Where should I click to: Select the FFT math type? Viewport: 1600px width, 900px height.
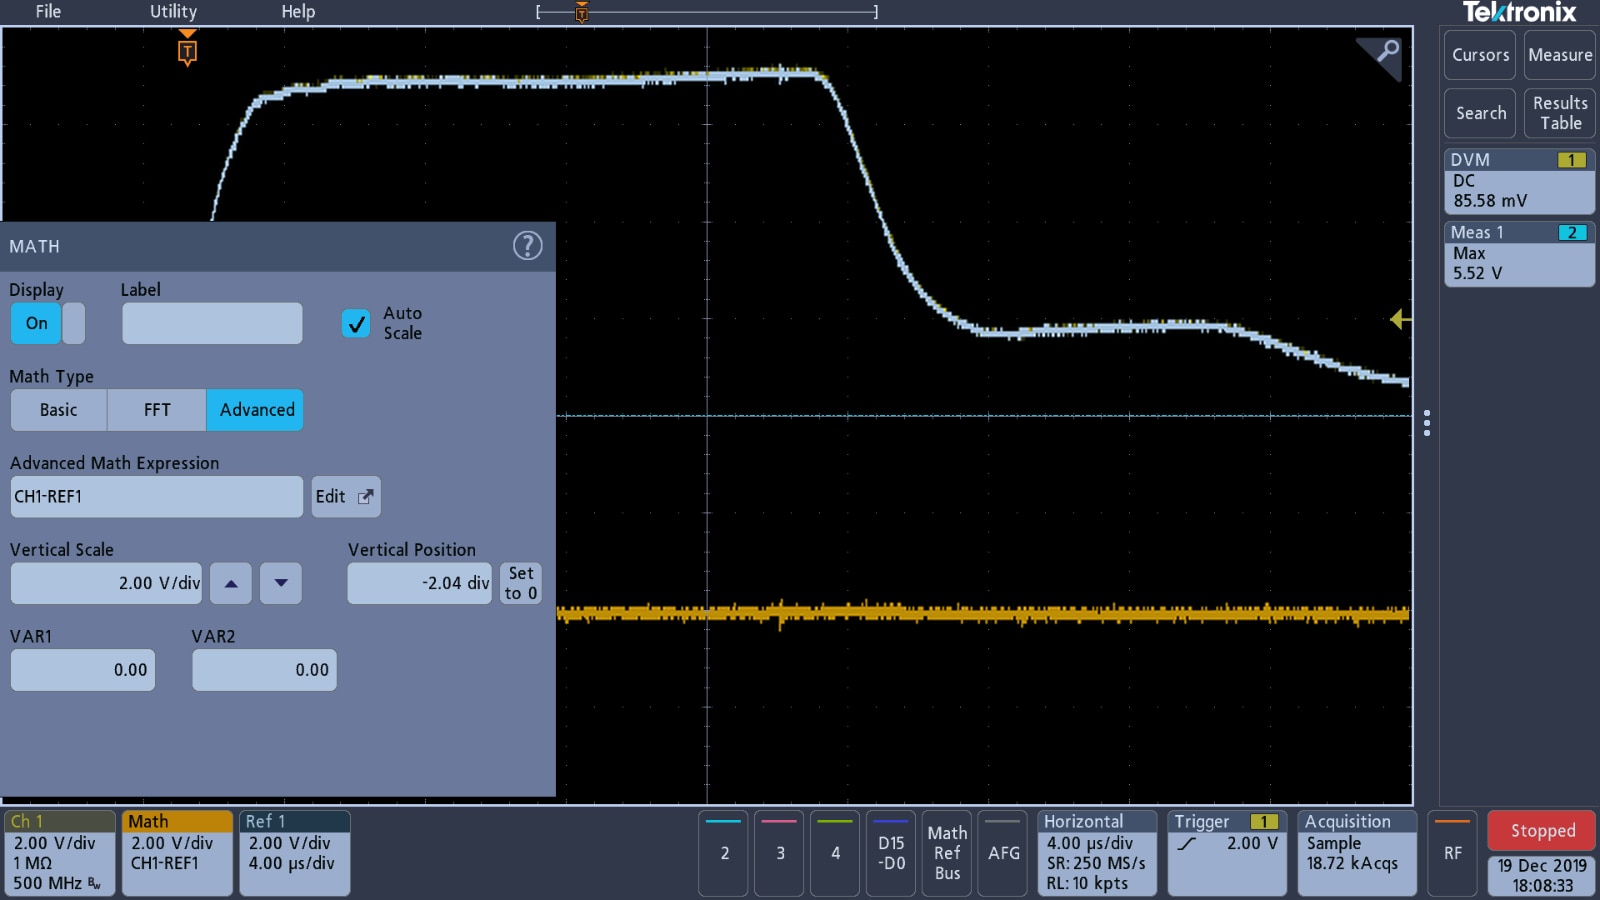pos(157,410)
